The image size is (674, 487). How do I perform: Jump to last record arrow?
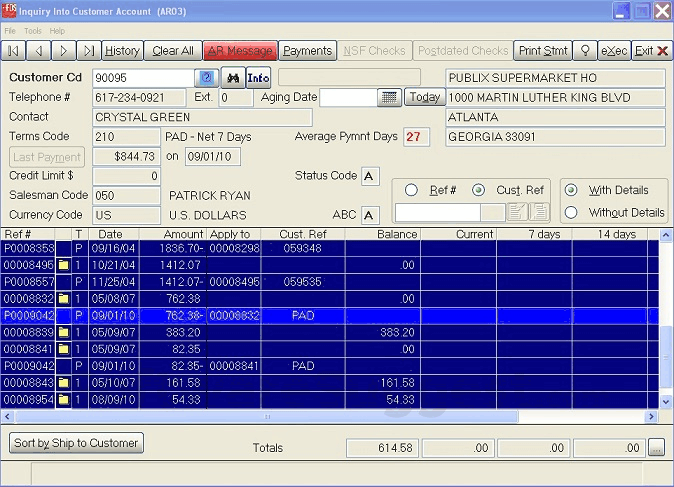coord(88,51)
